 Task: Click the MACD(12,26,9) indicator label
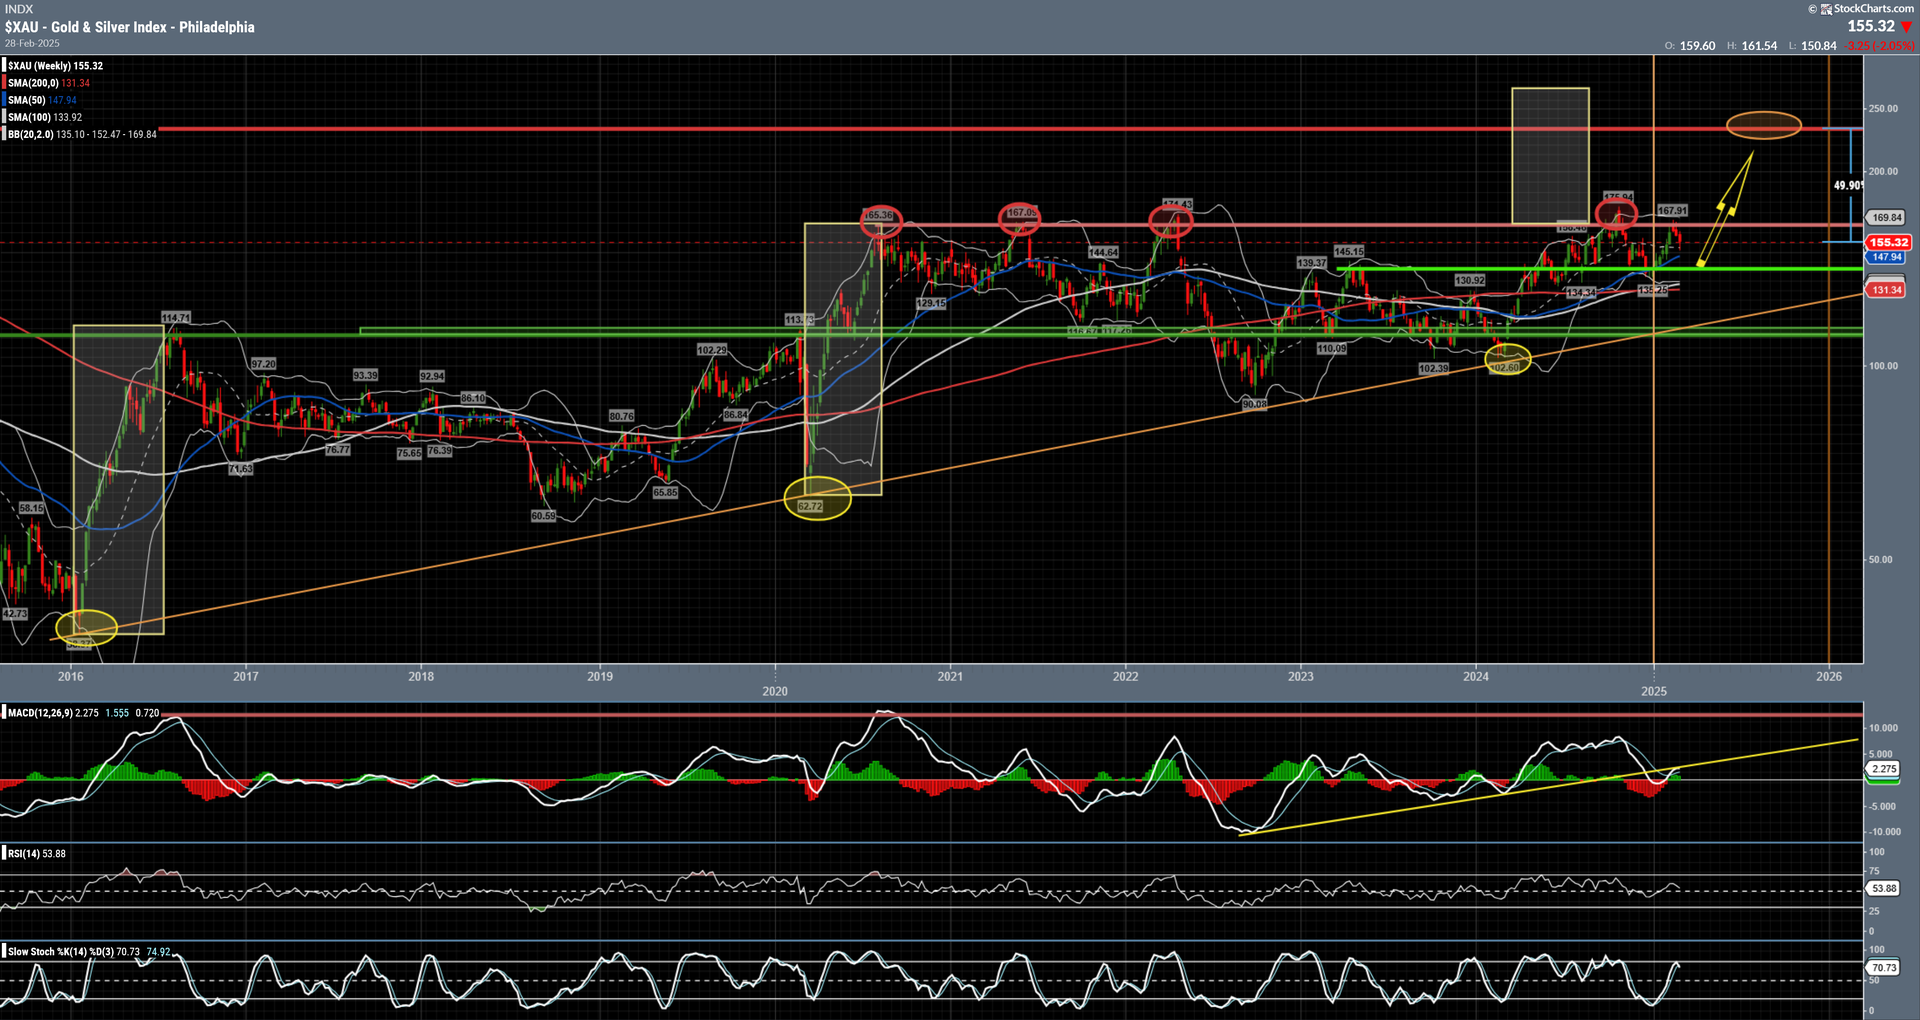tap(40, 713)
